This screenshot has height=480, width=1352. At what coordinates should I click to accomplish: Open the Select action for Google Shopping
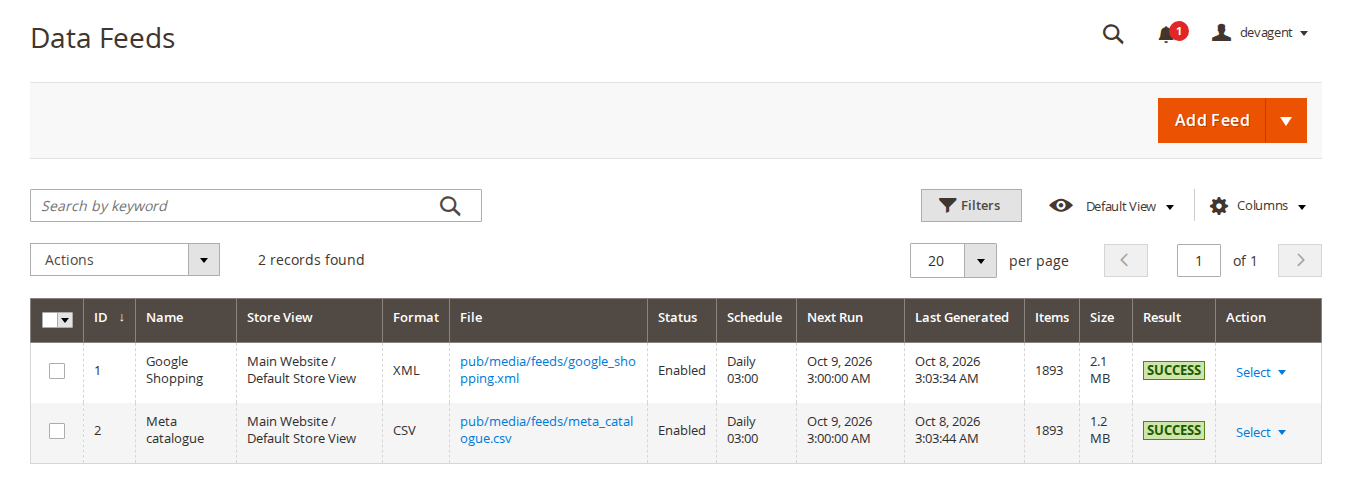pos(1260,372)
